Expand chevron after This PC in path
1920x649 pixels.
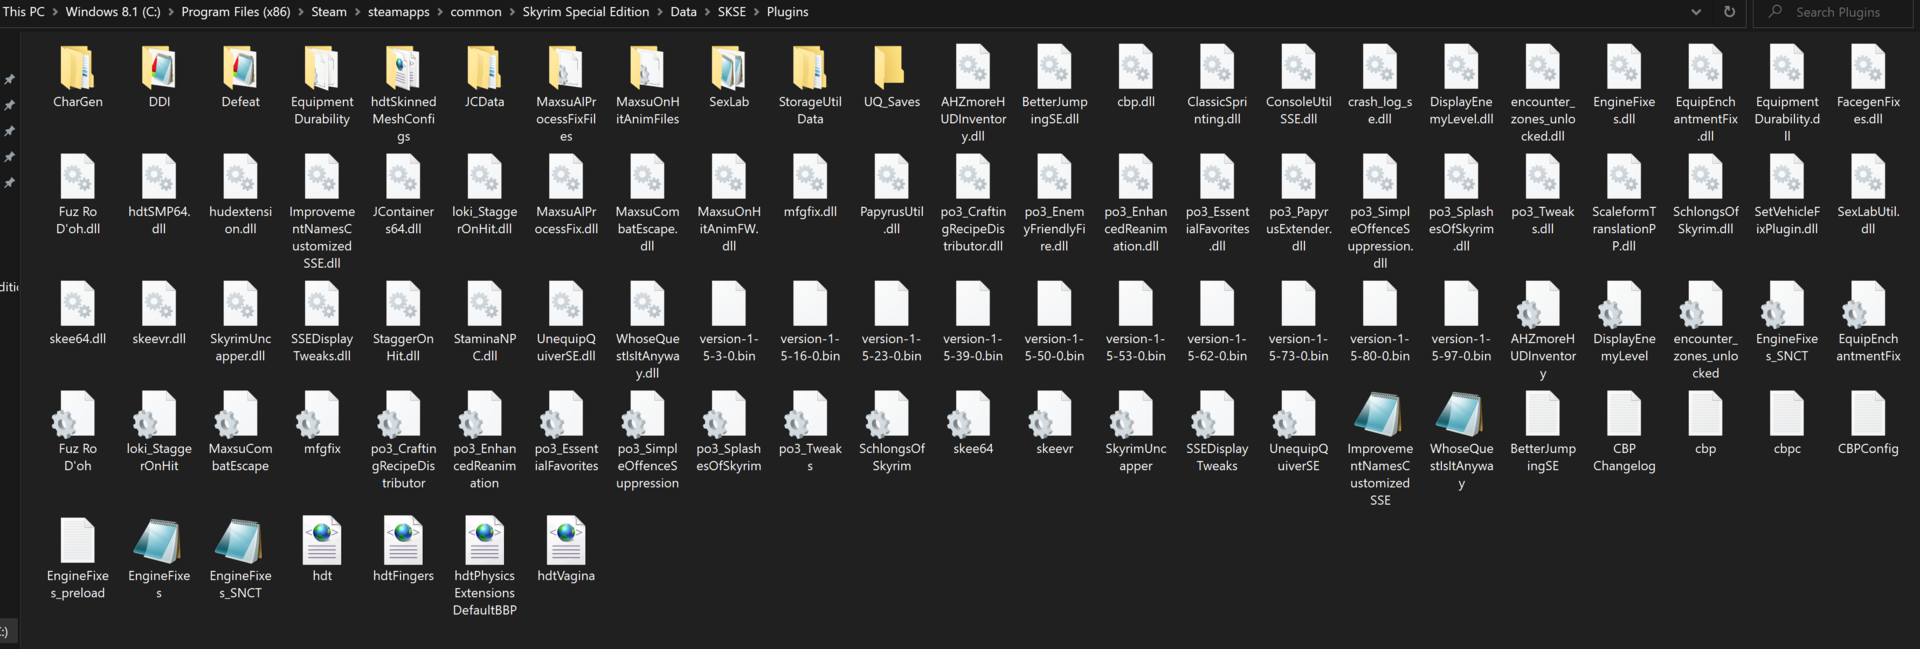pos(55,12)
